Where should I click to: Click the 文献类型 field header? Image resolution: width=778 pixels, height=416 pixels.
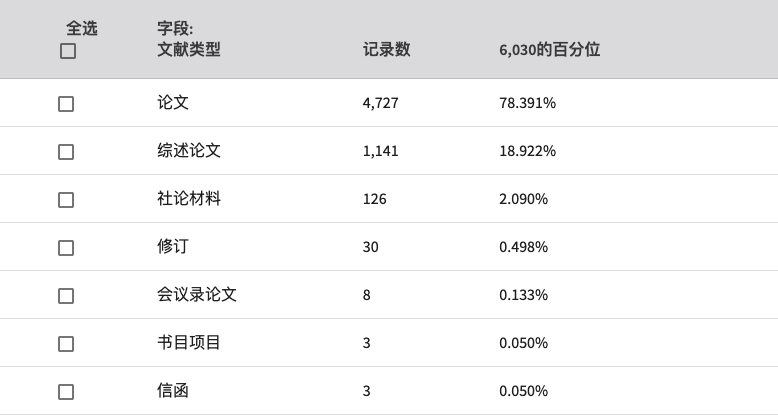point(189,49)
